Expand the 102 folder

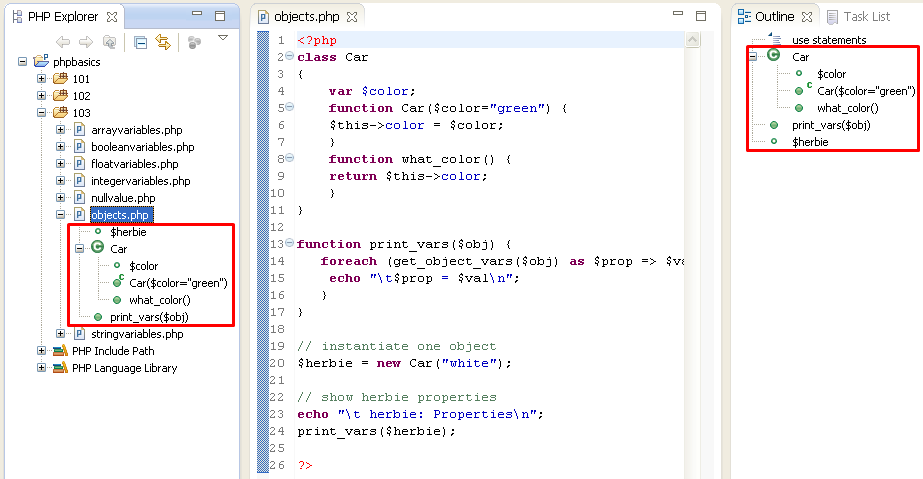[x=41, y=95]
